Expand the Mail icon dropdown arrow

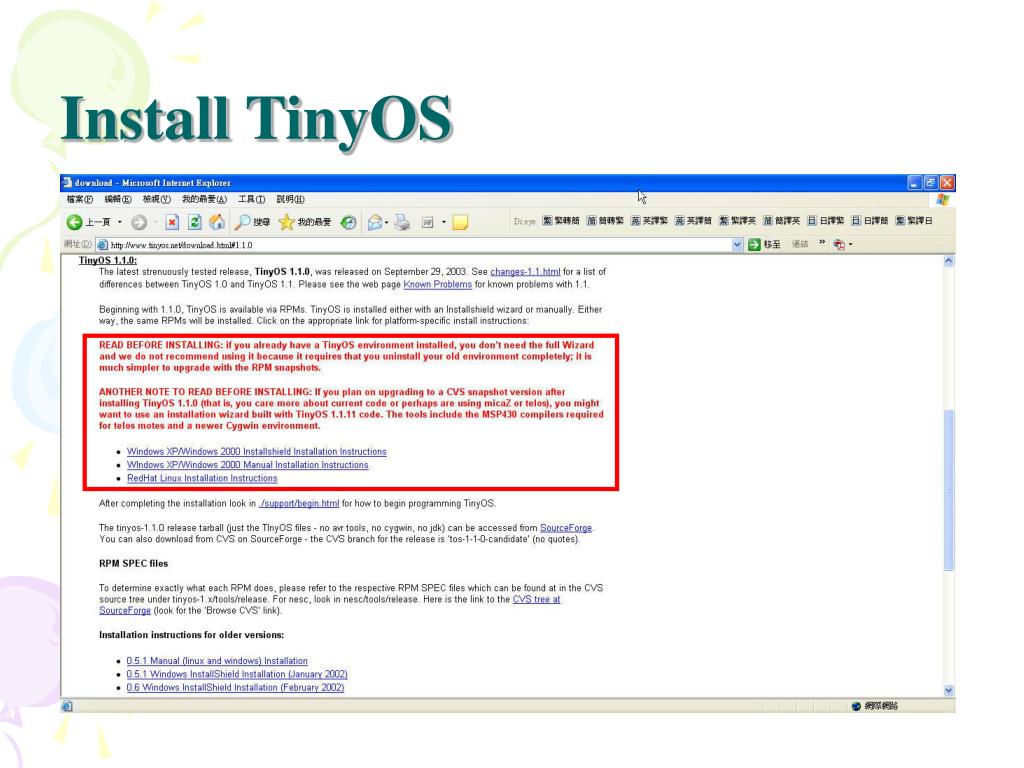[x=387, y=222]
